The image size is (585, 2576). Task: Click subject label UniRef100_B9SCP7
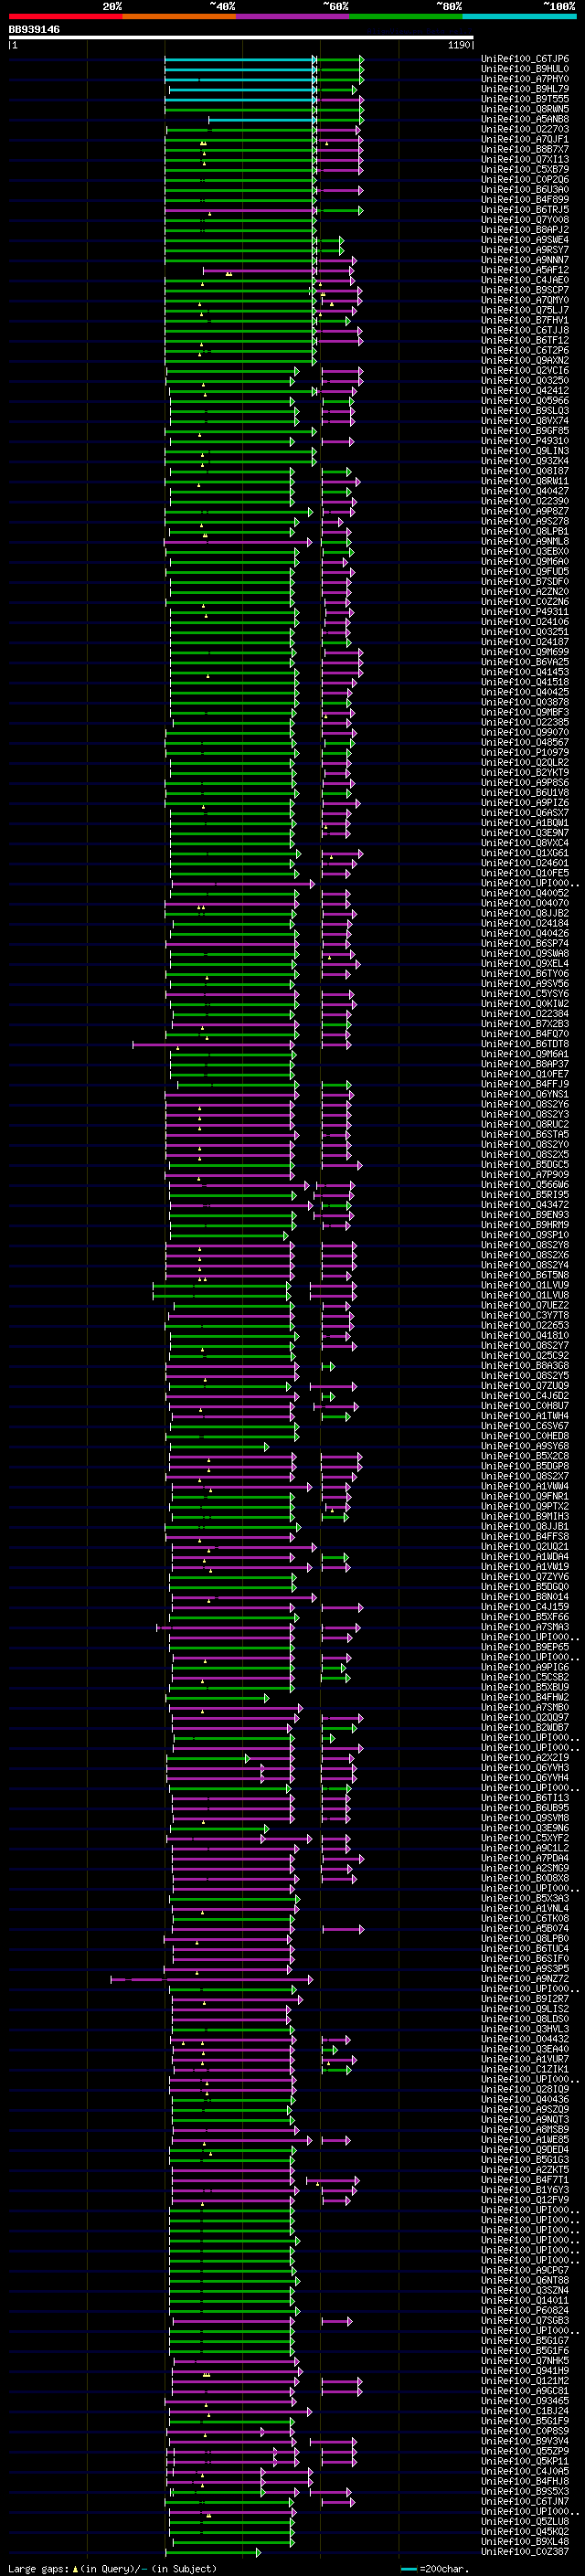[525, 291]
